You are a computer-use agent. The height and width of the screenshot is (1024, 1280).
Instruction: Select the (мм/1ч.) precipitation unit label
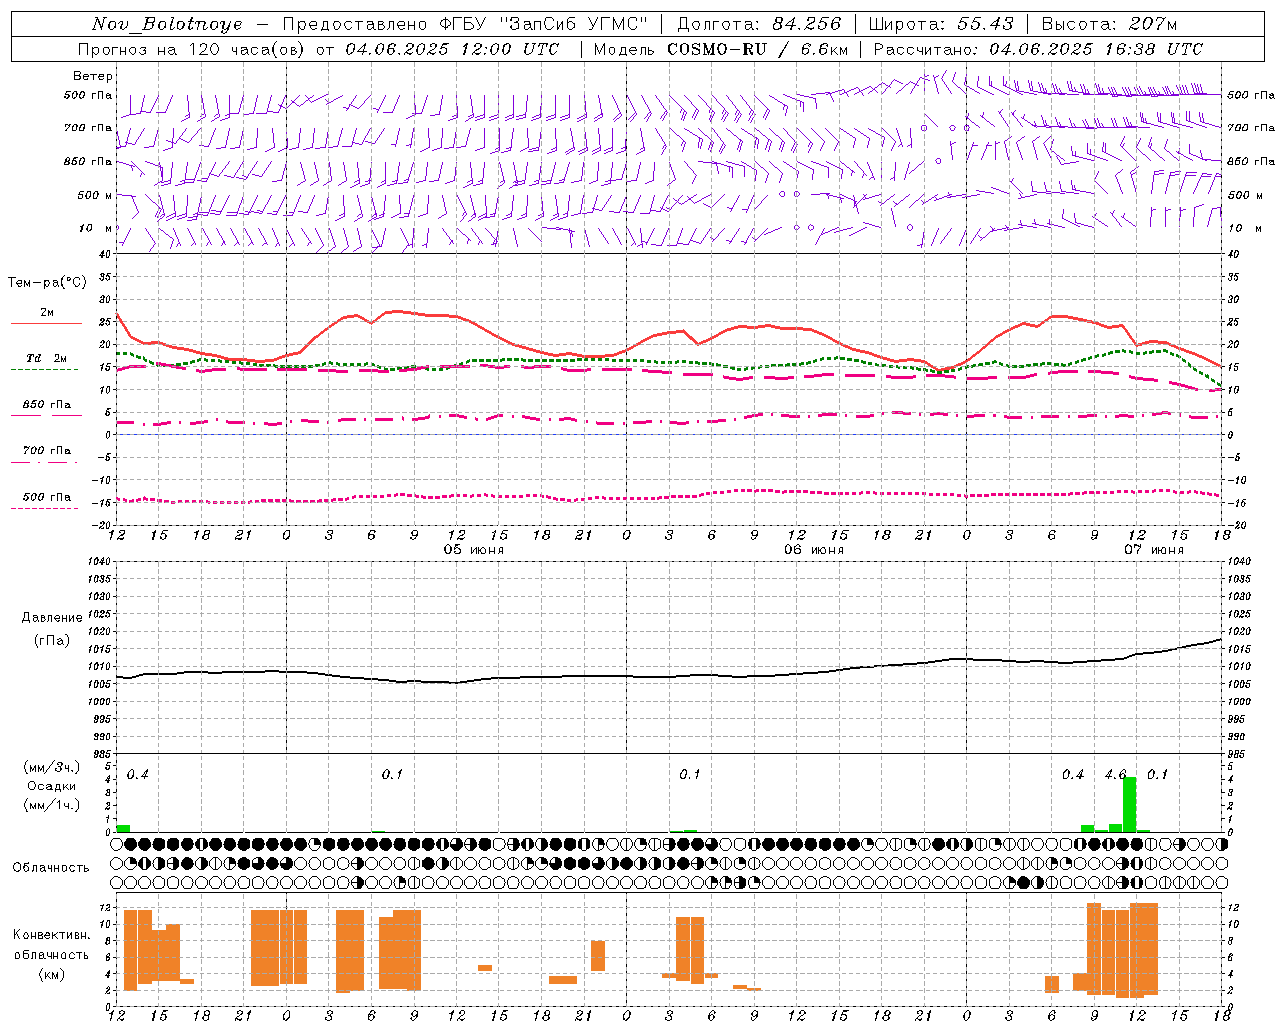(x=51, y=804)
